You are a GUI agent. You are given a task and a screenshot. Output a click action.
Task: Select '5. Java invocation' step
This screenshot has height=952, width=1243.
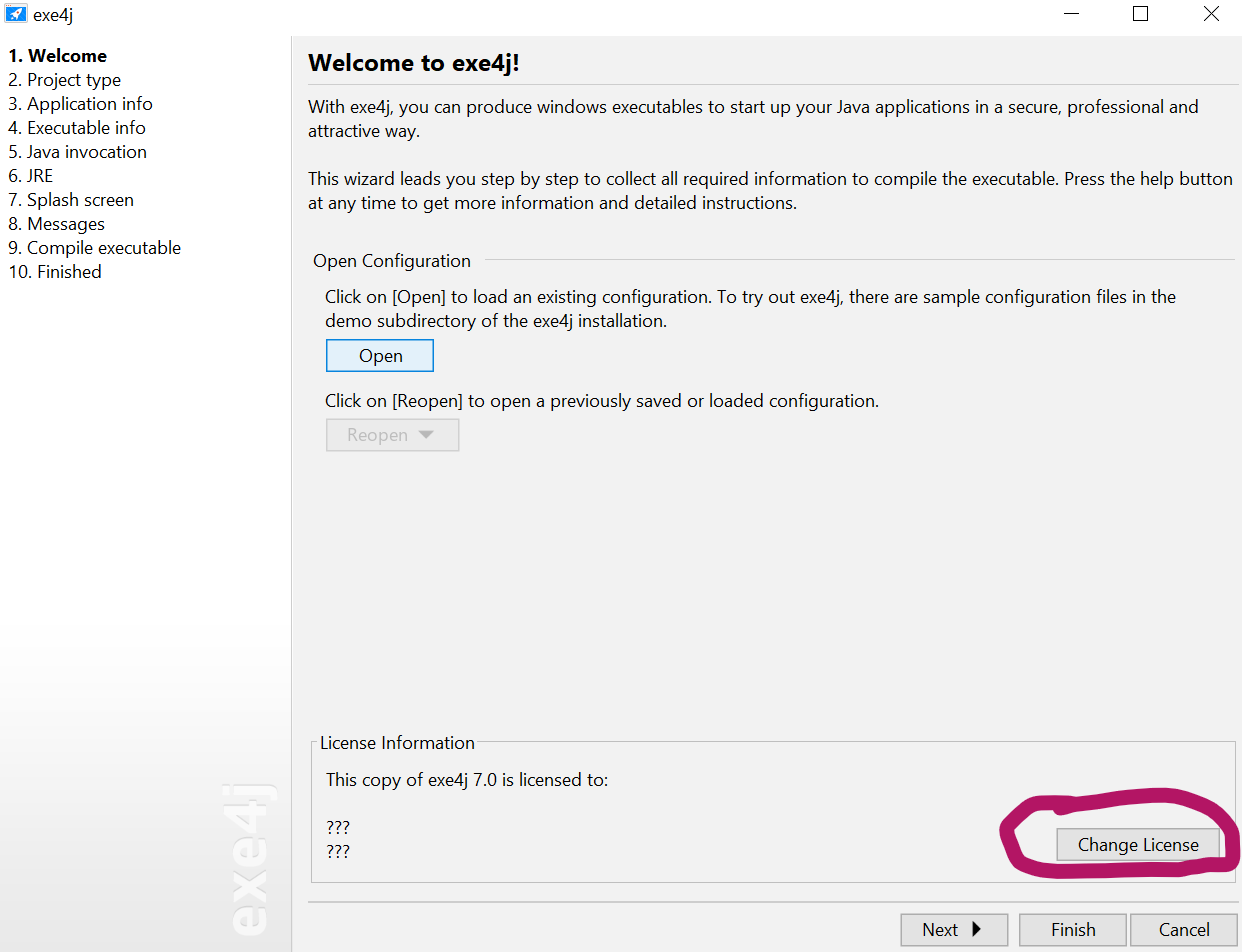(78, 152)
